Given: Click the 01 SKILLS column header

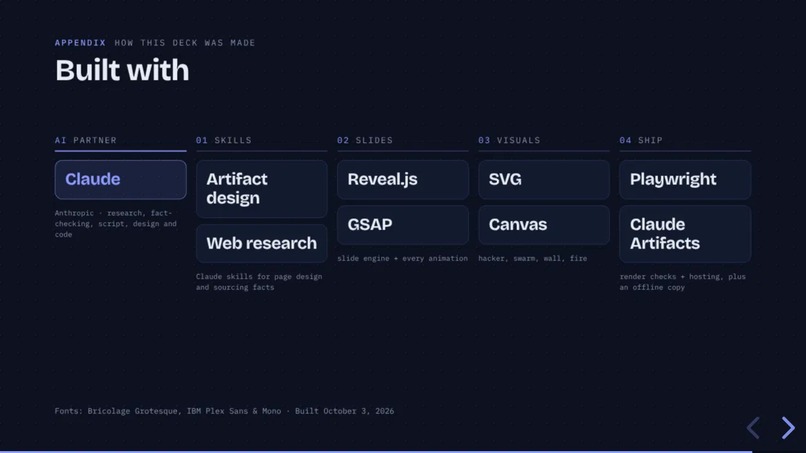Looking at the screenshot, I should coord(224,140).
